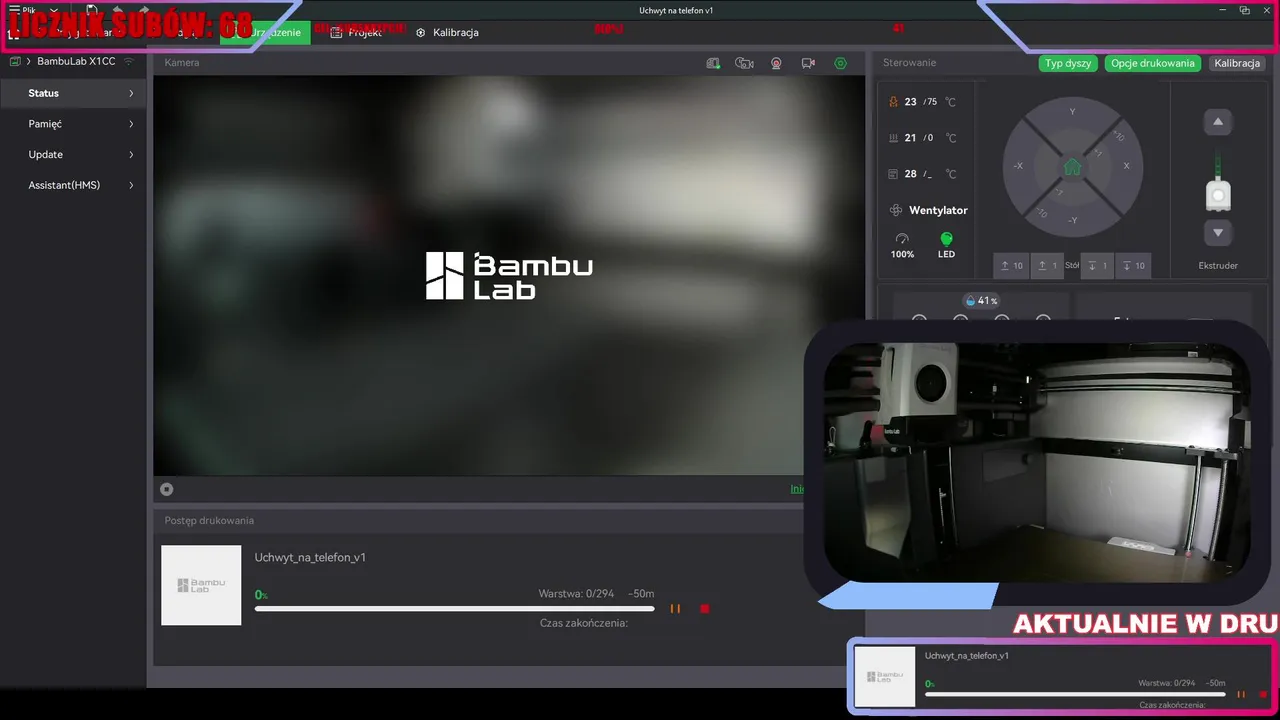Click the extruder toolhead image

[x=1217, y=195]
